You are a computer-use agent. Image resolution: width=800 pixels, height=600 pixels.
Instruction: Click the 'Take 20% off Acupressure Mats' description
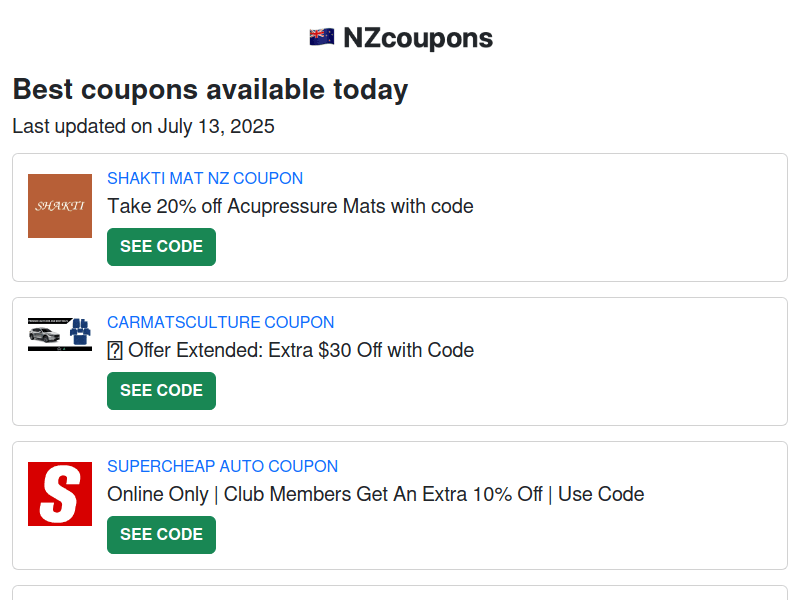(290, 206)
